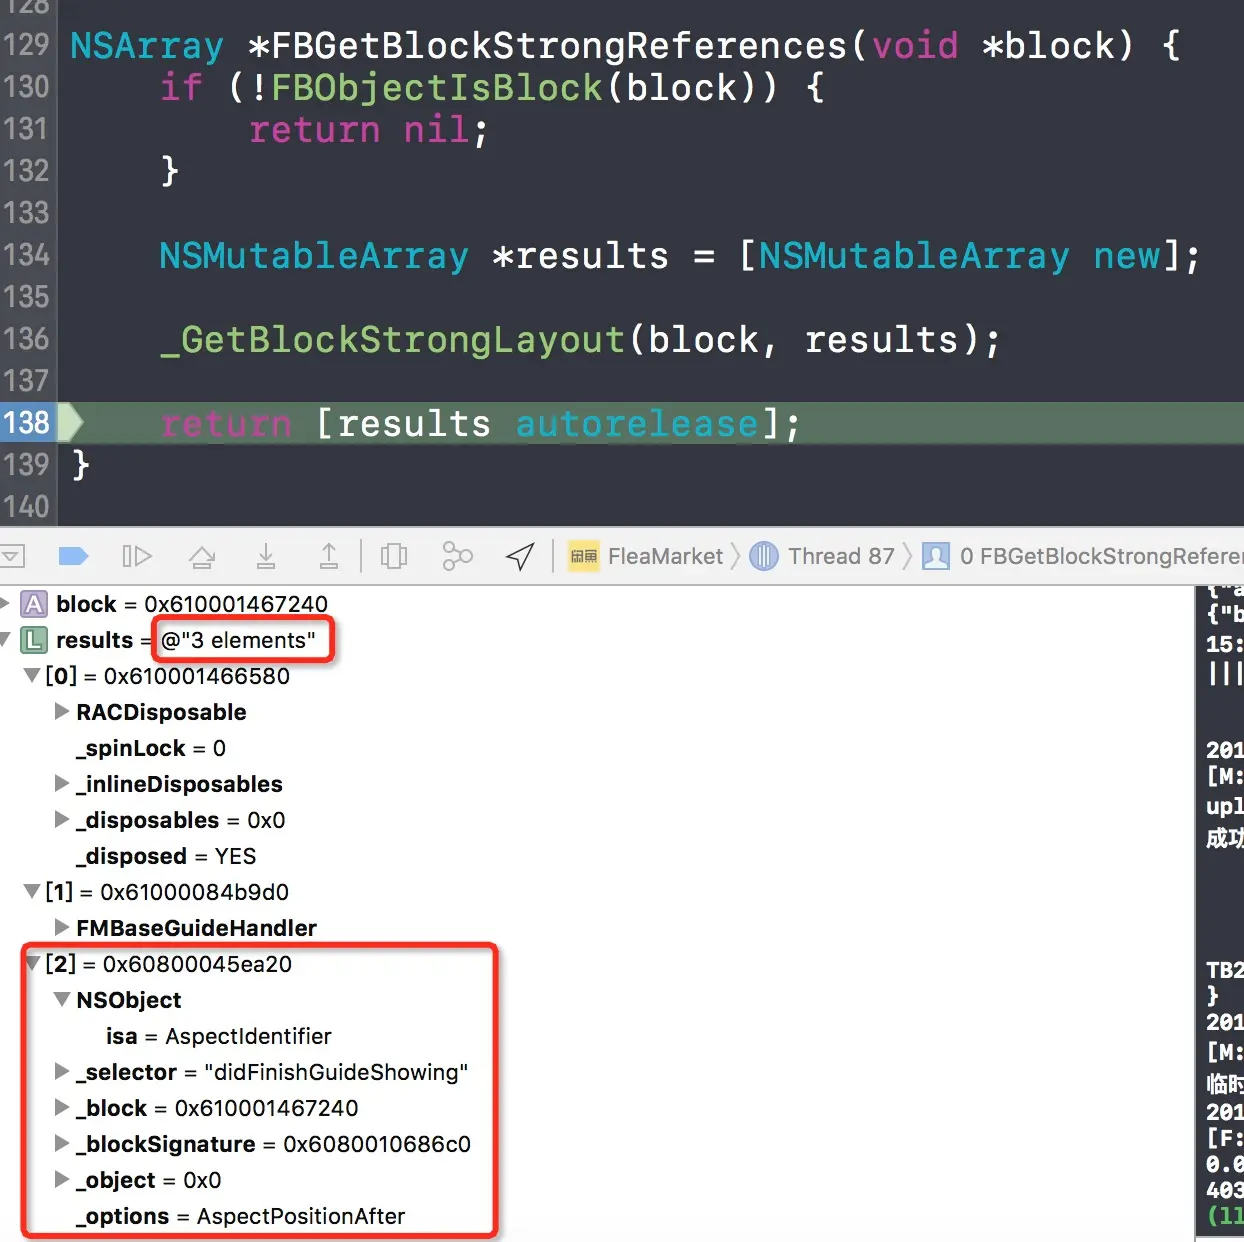Screen dimensions: 1244x1242
Task: Expand the _selector row
Action: [62, 1071]
